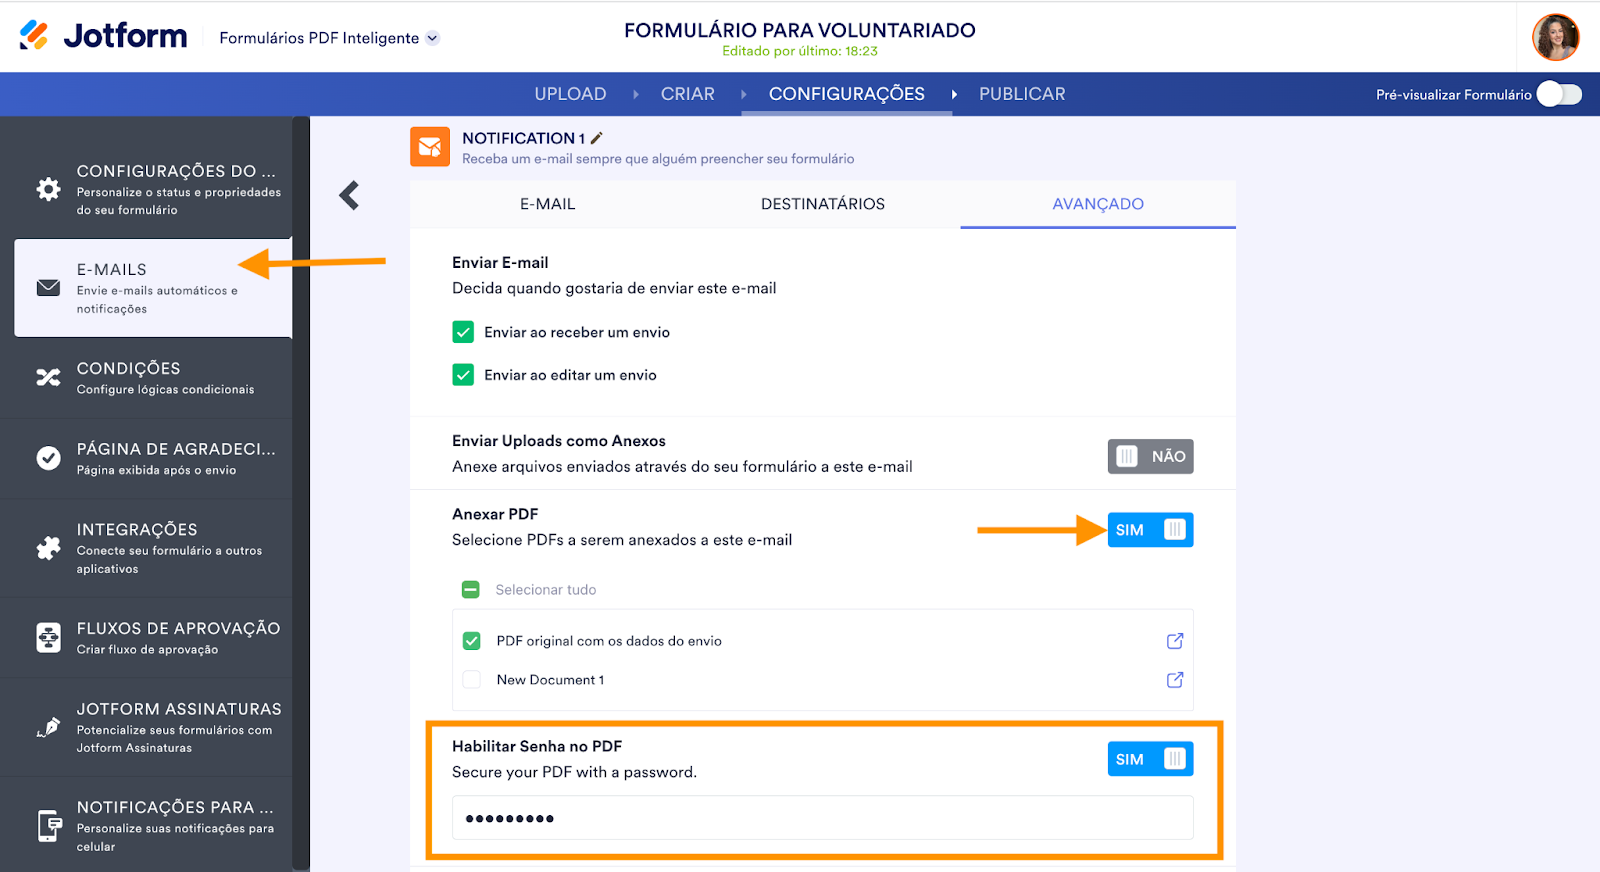Click the Jotform logo
The width and height of the screenshot is (1600, 872).
104,36
